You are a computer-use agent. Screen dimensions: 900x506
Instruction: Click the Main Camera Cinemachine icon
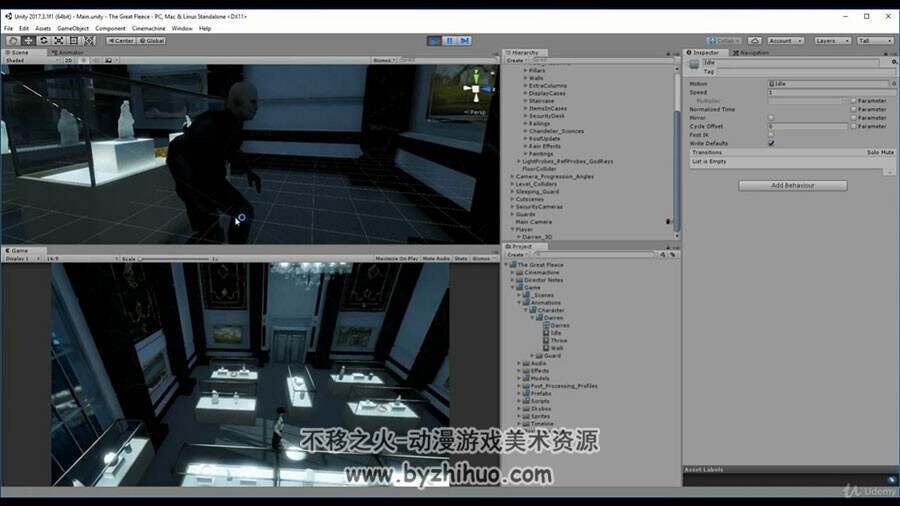click(x=668, y=221)
